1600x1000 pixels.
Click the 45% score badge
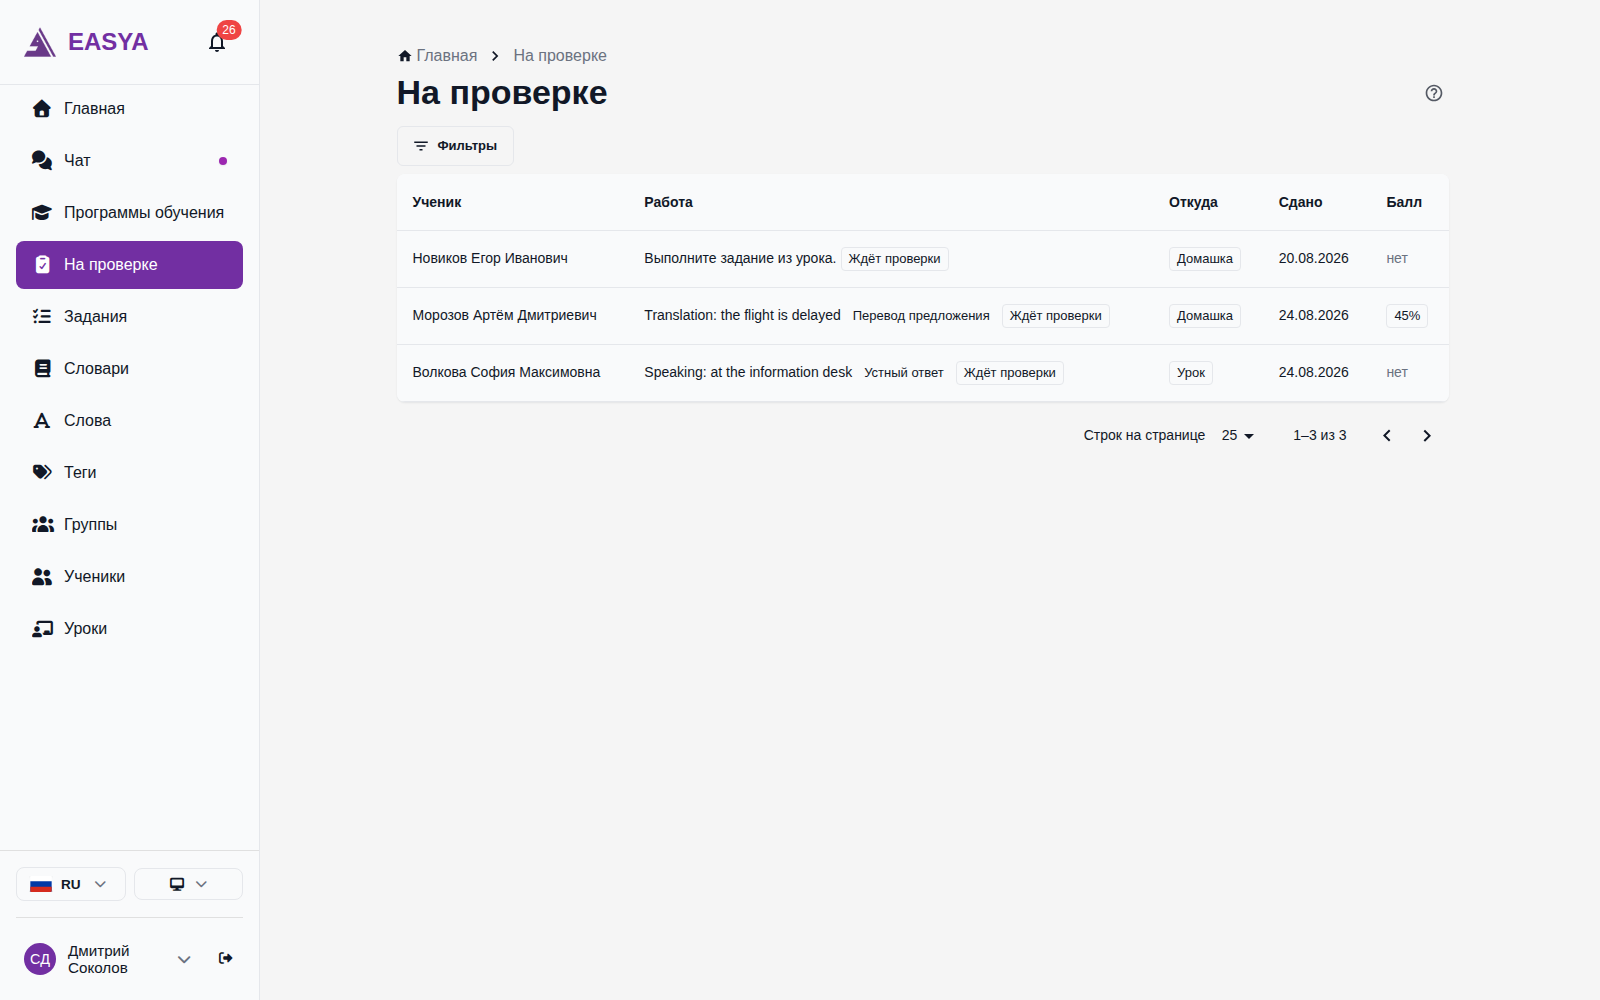(1407, 316)
